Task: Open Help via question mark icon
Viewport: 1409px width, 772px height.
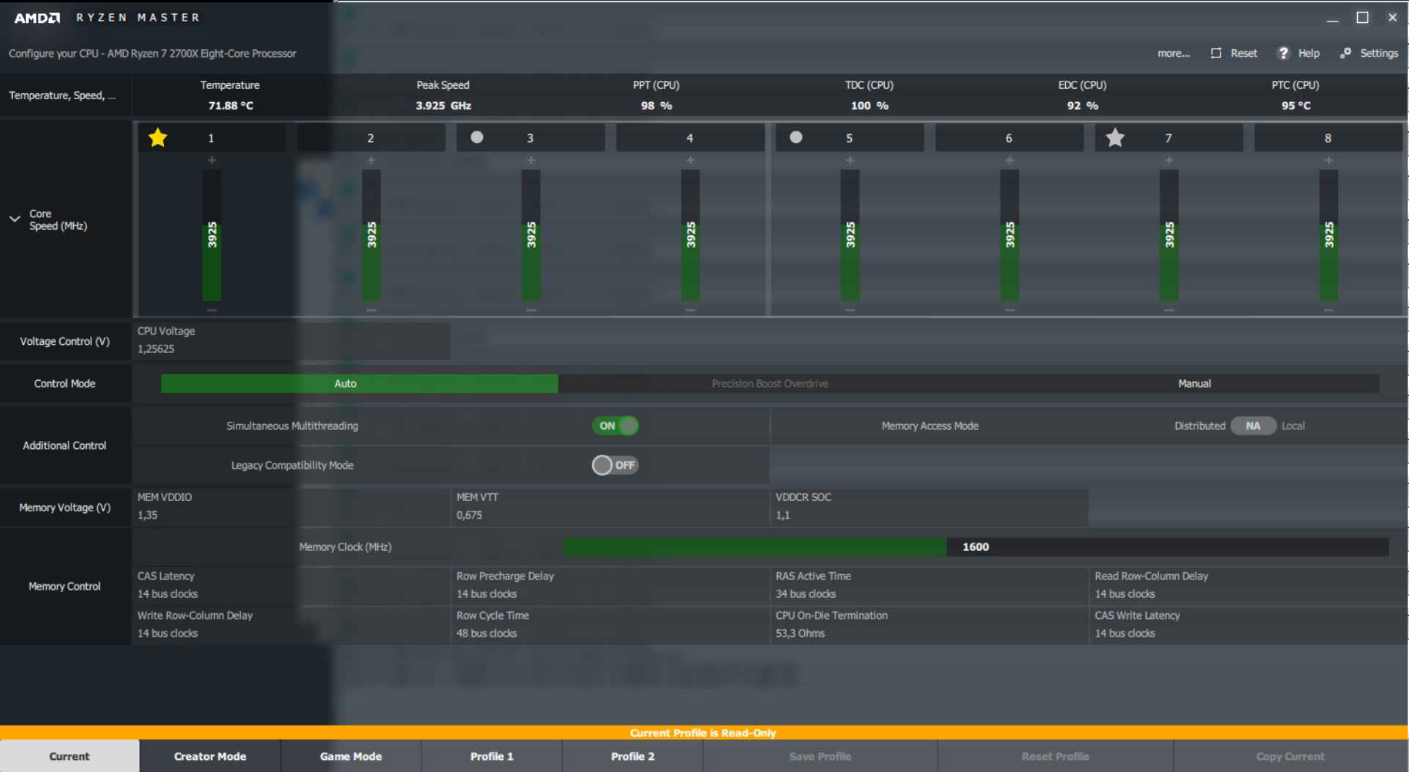Action: coord(1283,53)
